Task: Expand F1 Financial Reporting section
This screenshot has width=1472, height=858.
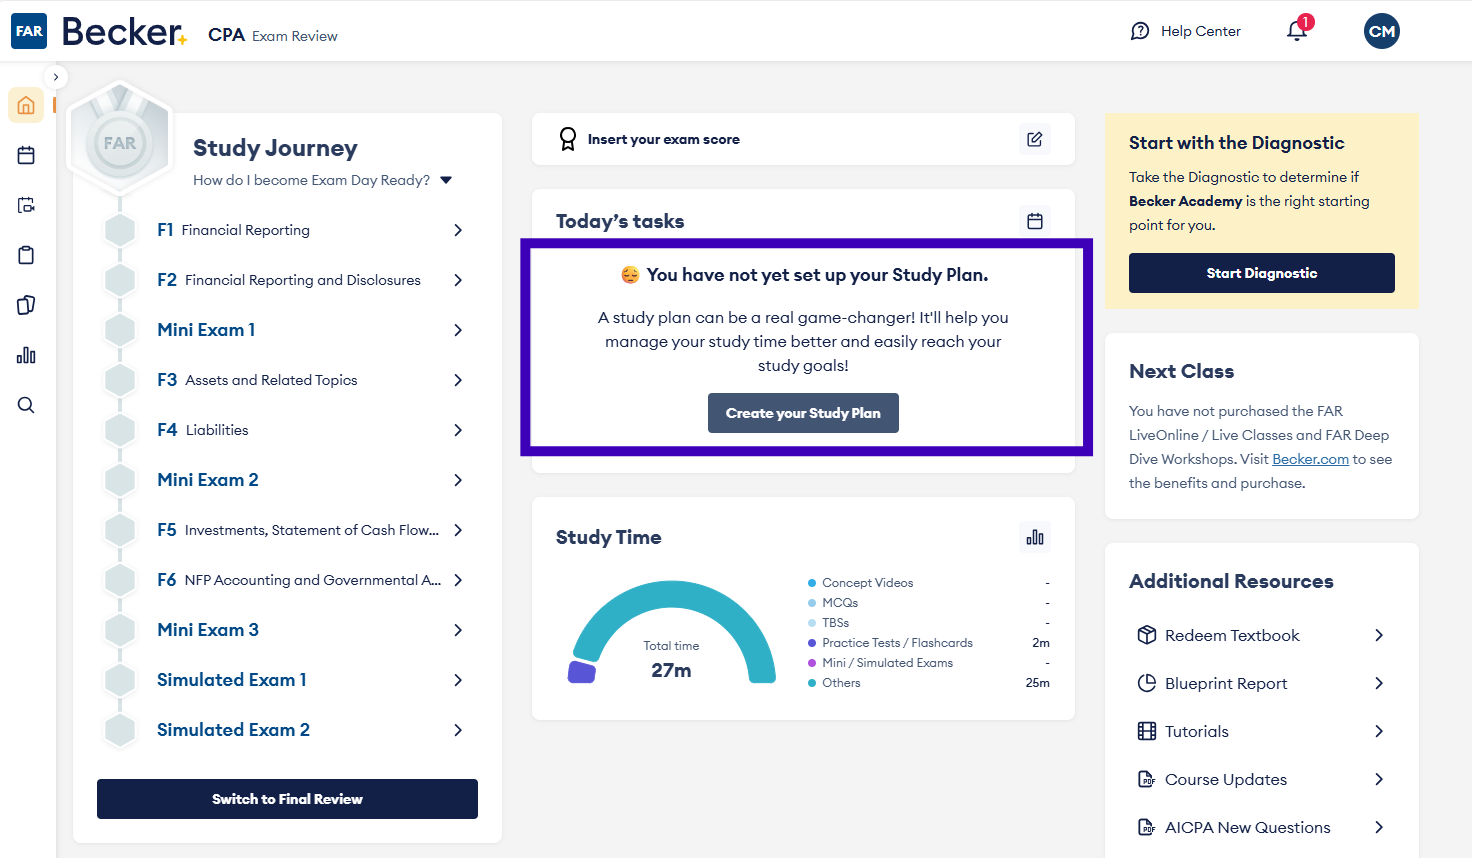Action: click(x=458, y=230)
